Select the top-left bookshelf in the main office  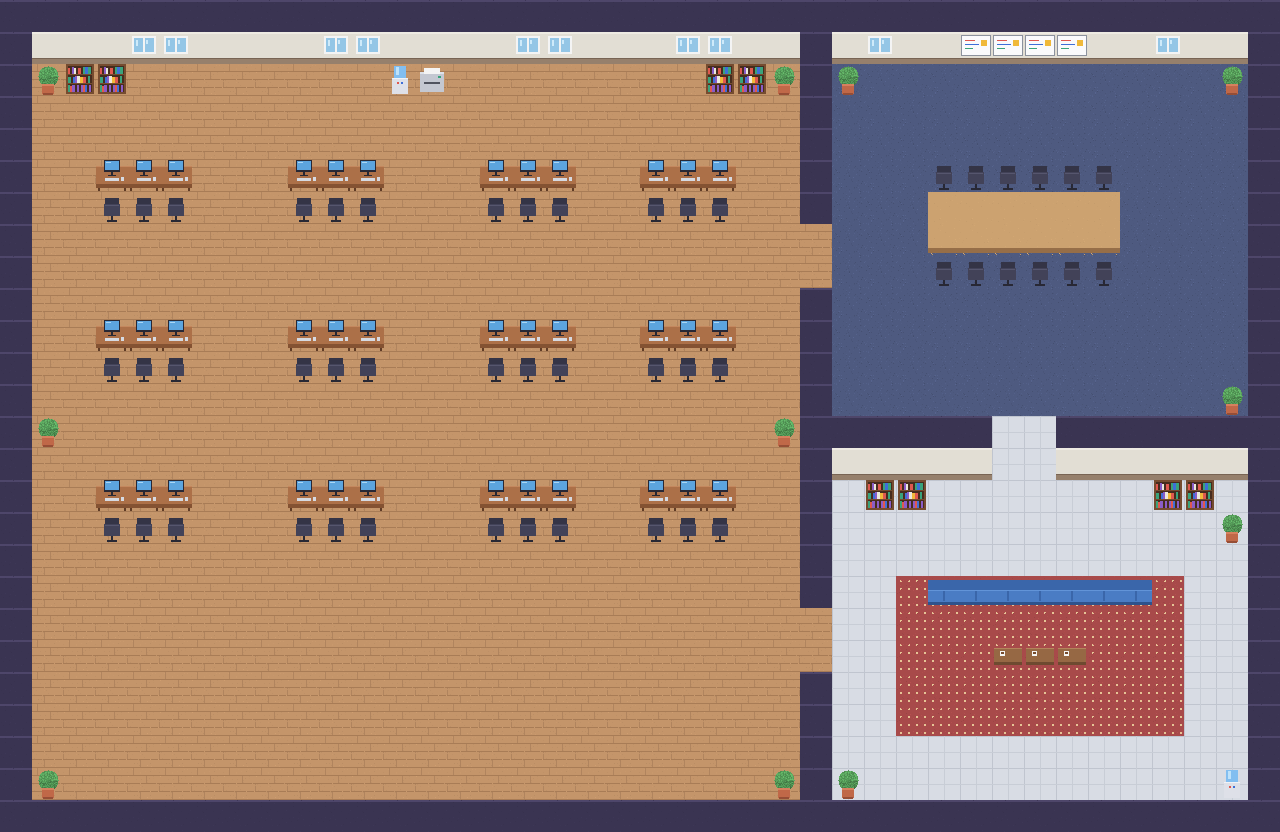tap(80, 79)
